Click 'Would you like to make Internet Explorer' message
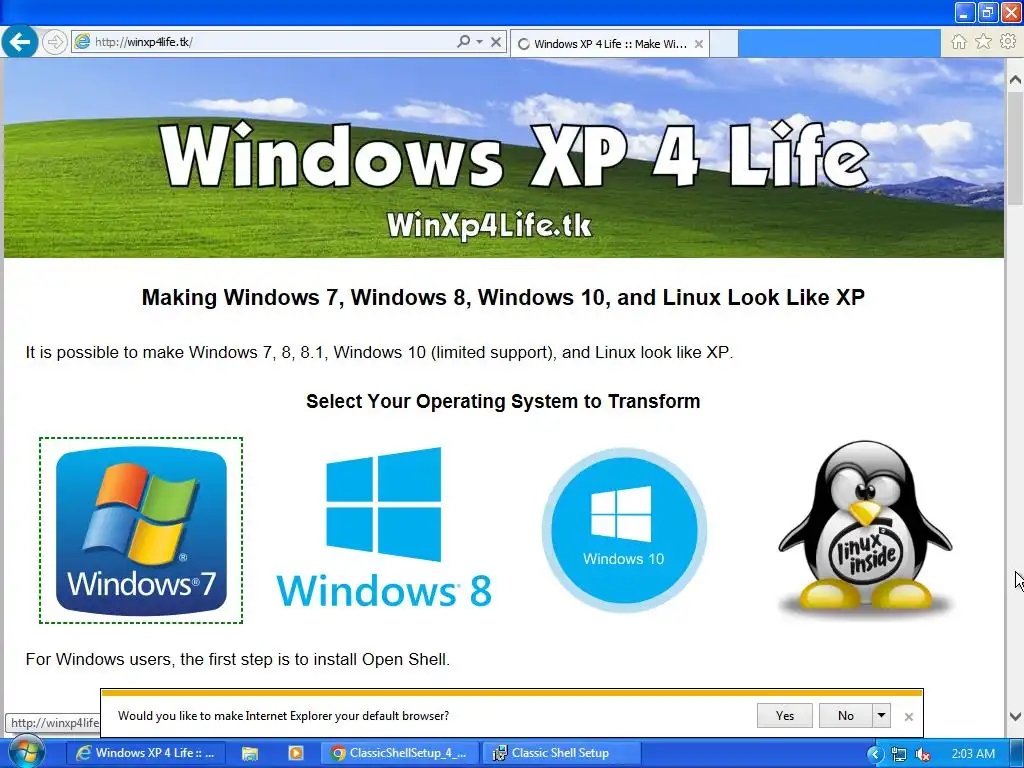 [x=283, y=716]
